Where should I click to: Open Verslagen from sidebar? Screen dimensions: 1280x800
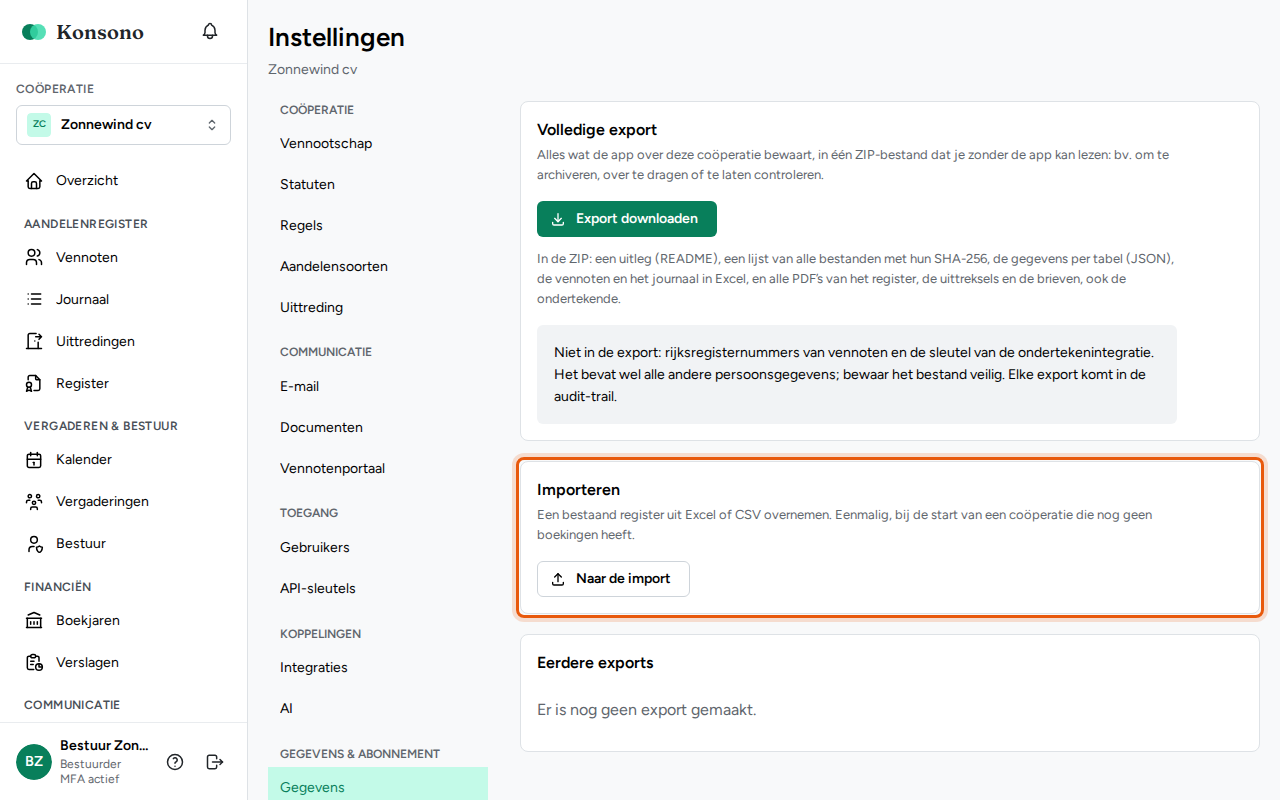pyautogui.click(x=124, y=663)
